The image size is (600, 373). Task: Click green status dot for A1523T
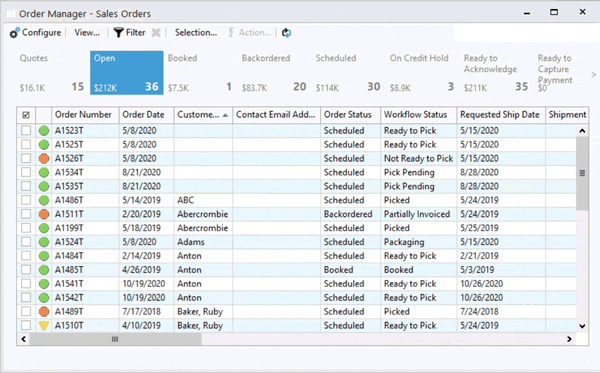[44, 130]
